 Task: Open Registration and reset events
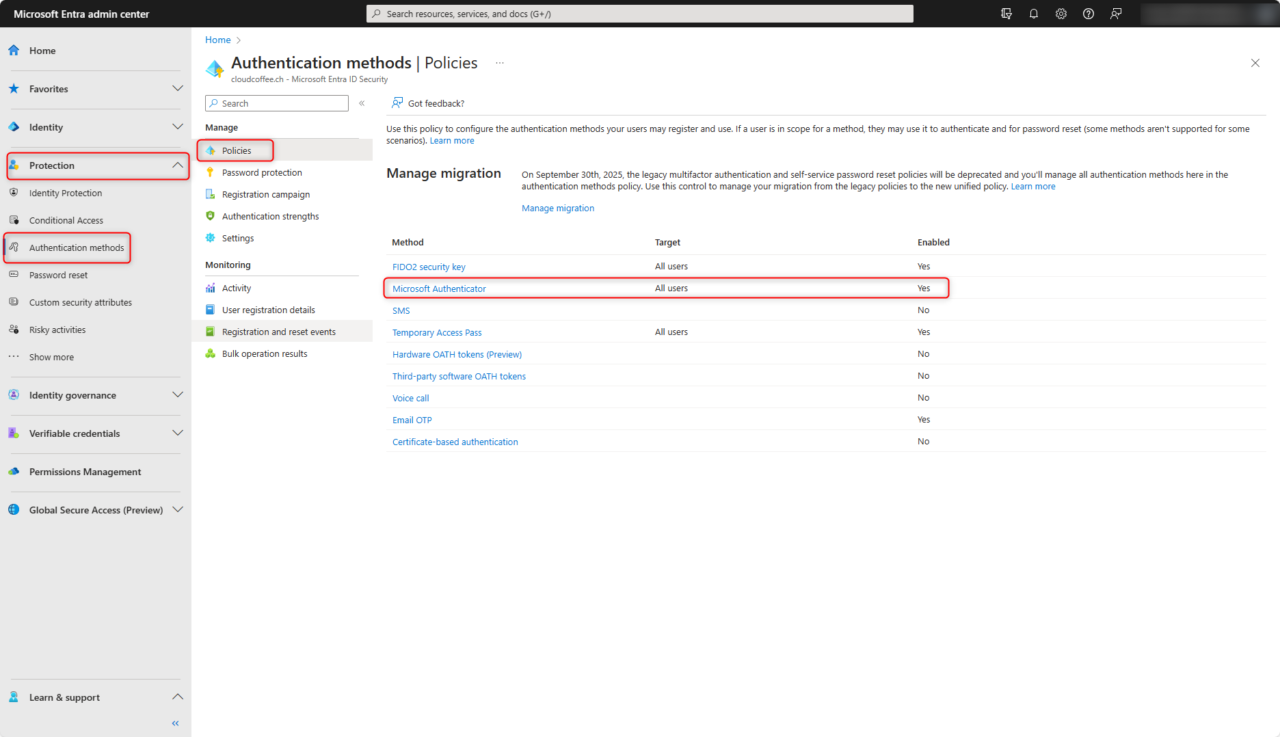pos(273,331)
